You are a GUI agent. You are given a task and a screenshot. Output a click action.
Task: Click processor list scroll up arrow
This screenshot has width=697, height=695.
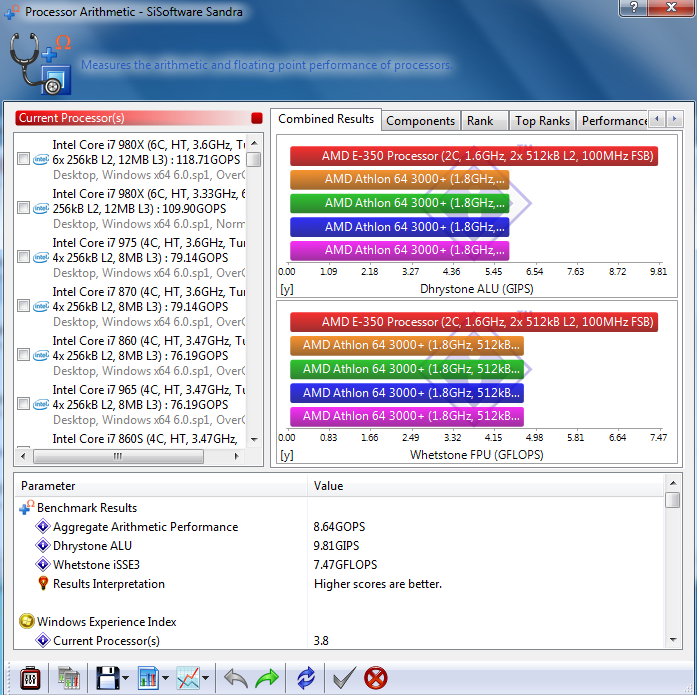pyautogui.click(x=254, y=143)
